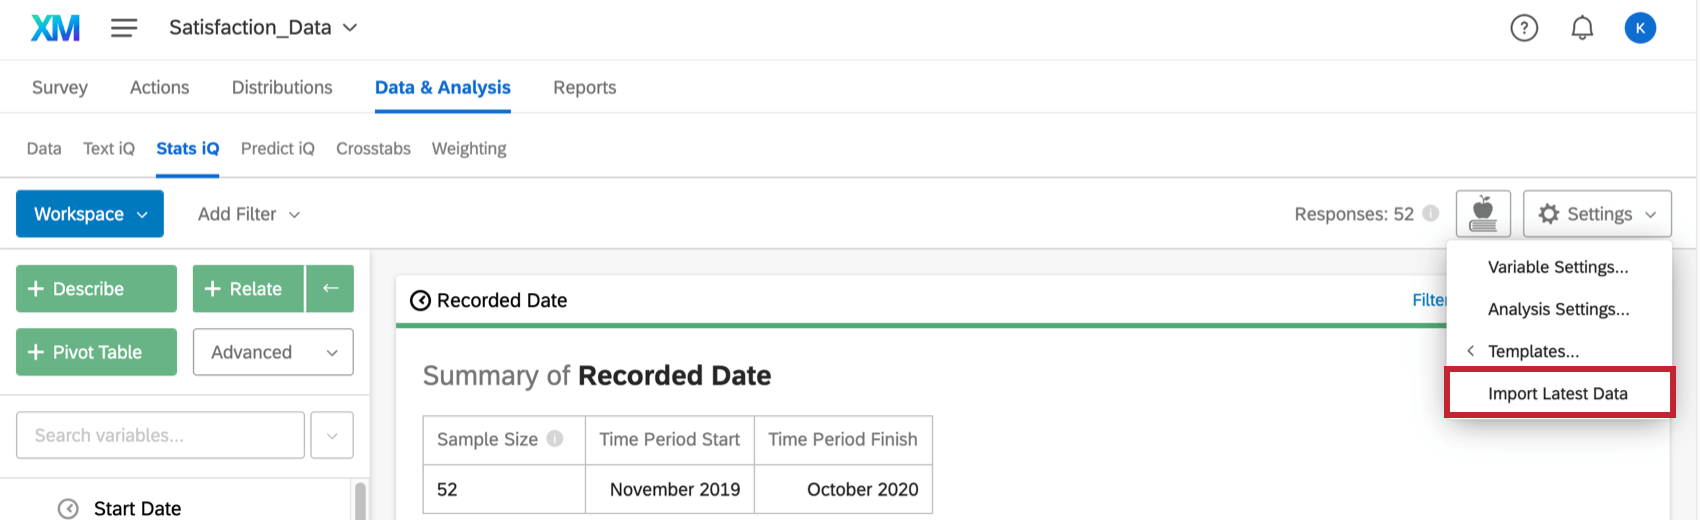The image size is (1700, 520).
Task: Click the Describe button
Action: point(96,289)
